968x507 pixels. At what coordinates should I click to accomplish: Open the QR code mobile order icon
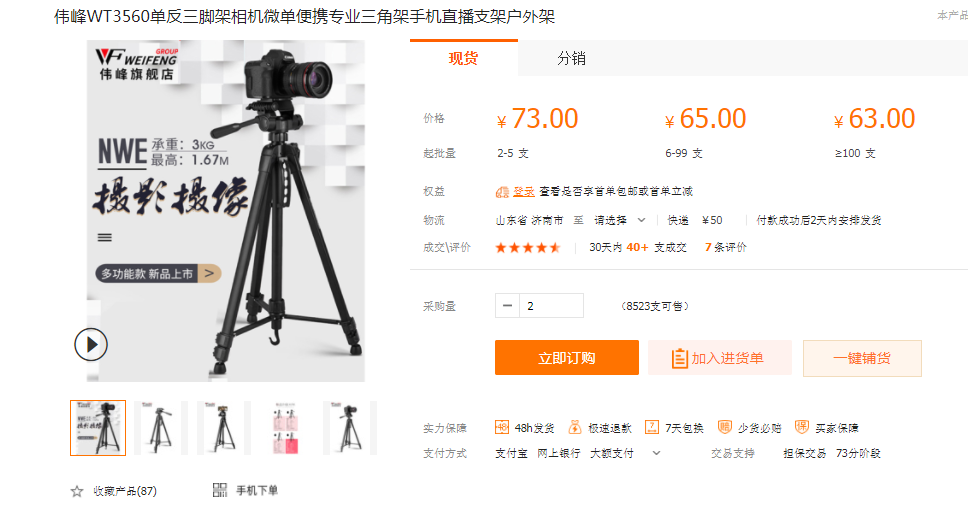pos(220,490)
